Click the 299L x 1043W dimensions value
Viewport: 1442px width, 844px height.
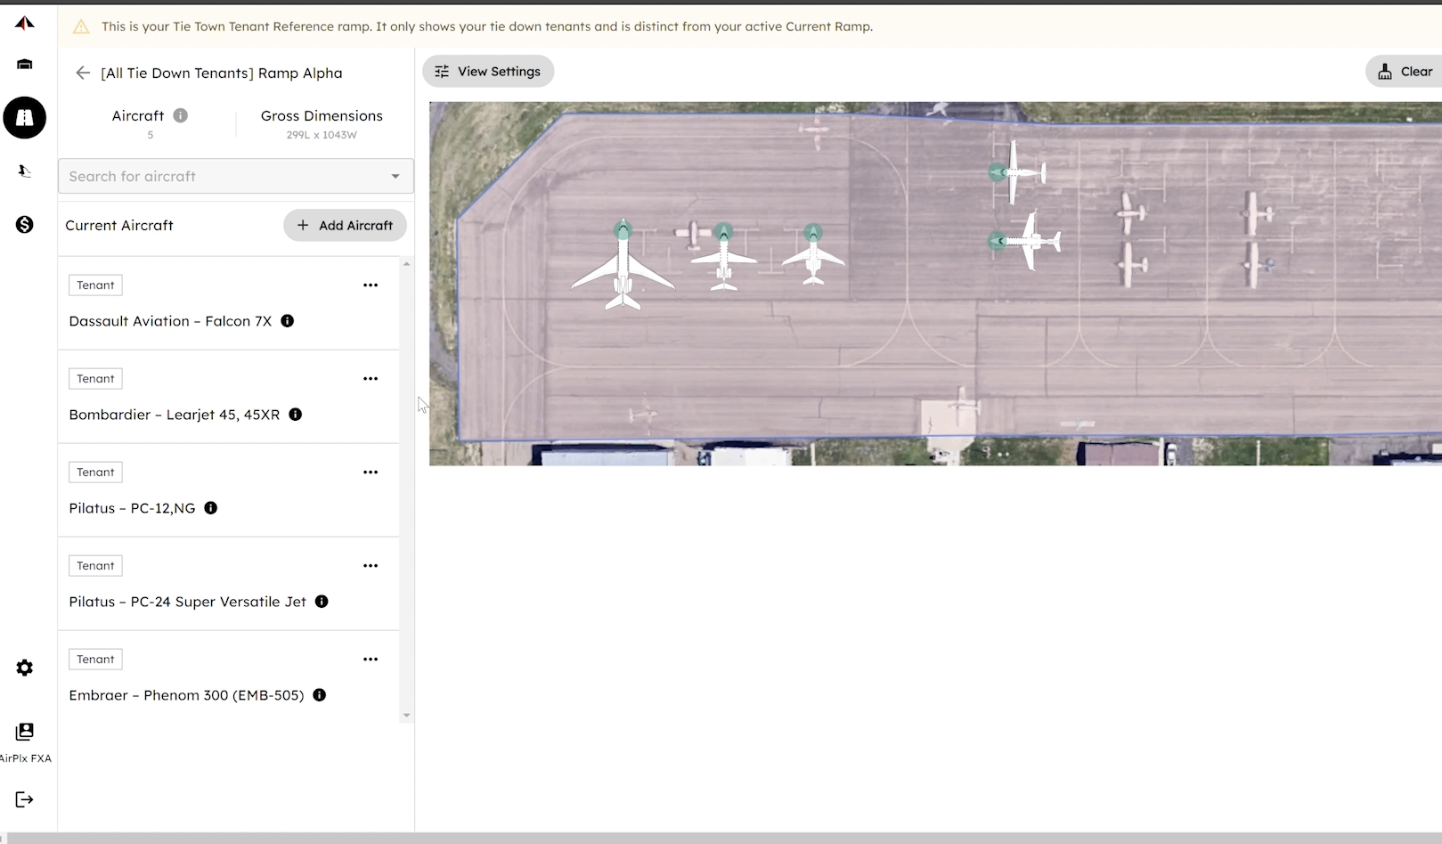322,135
